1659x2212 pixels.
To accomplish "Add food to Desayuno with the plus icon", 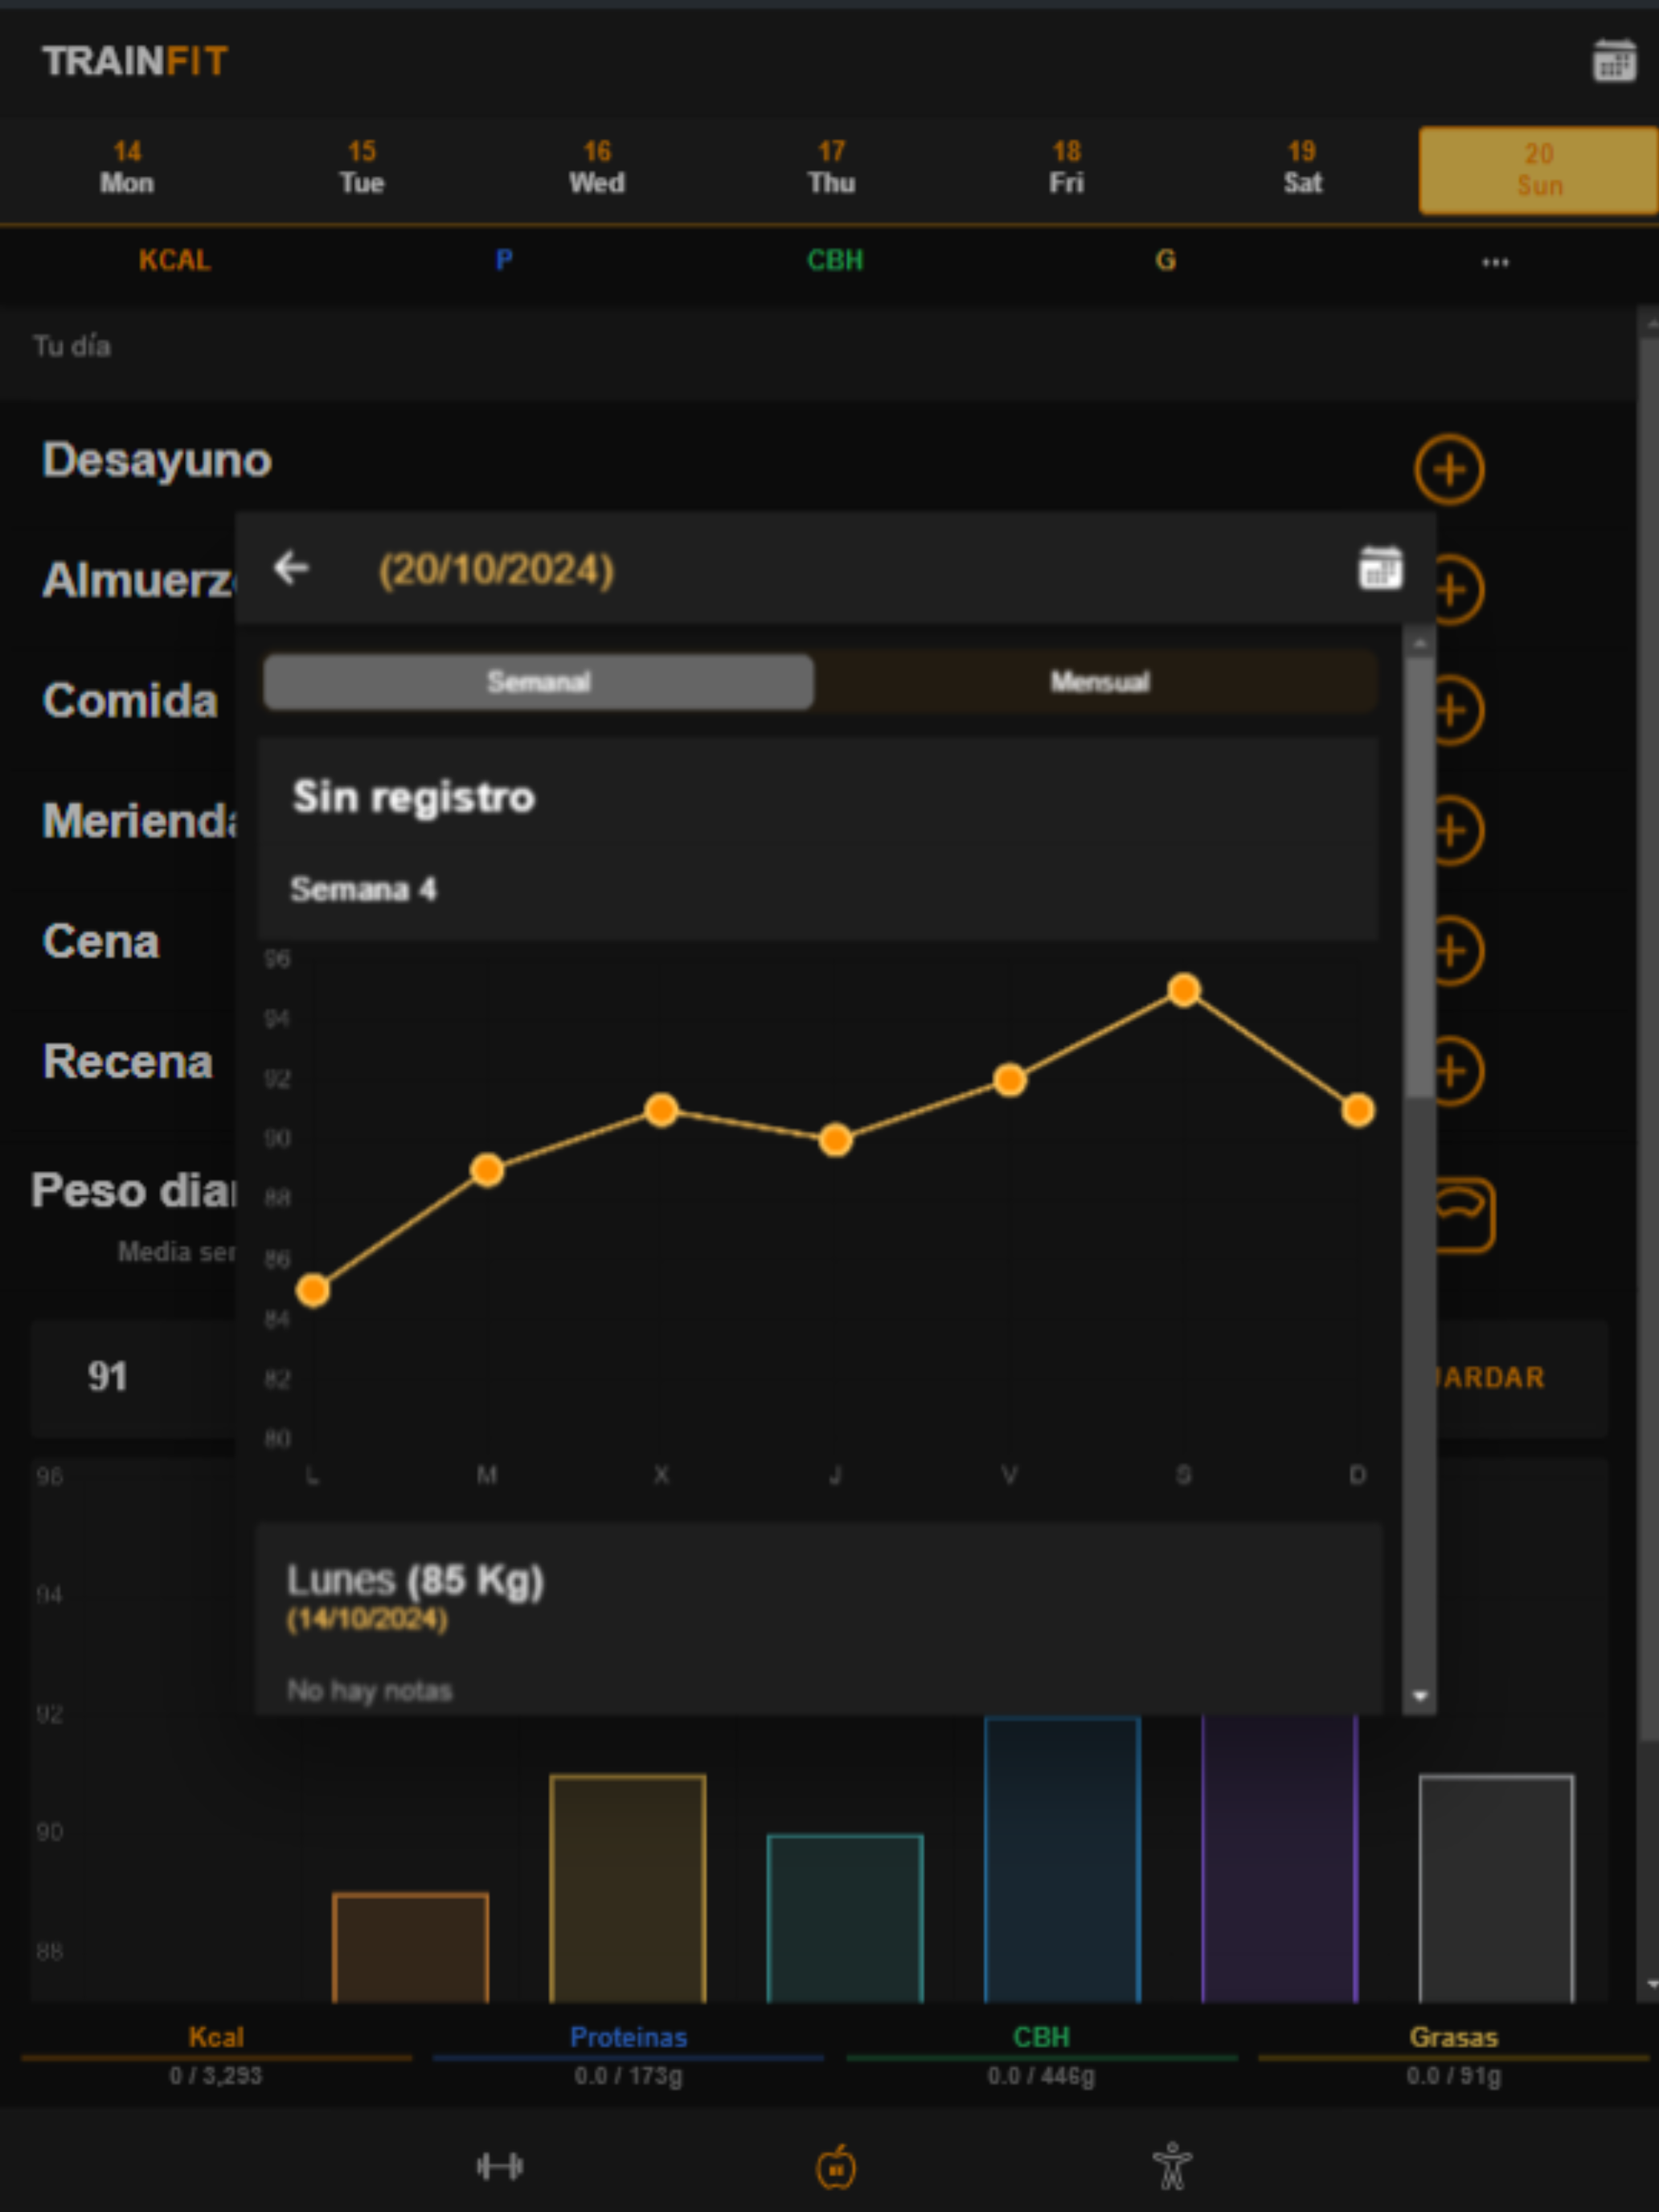I will pyautogui.click(x=1448, y=469).
